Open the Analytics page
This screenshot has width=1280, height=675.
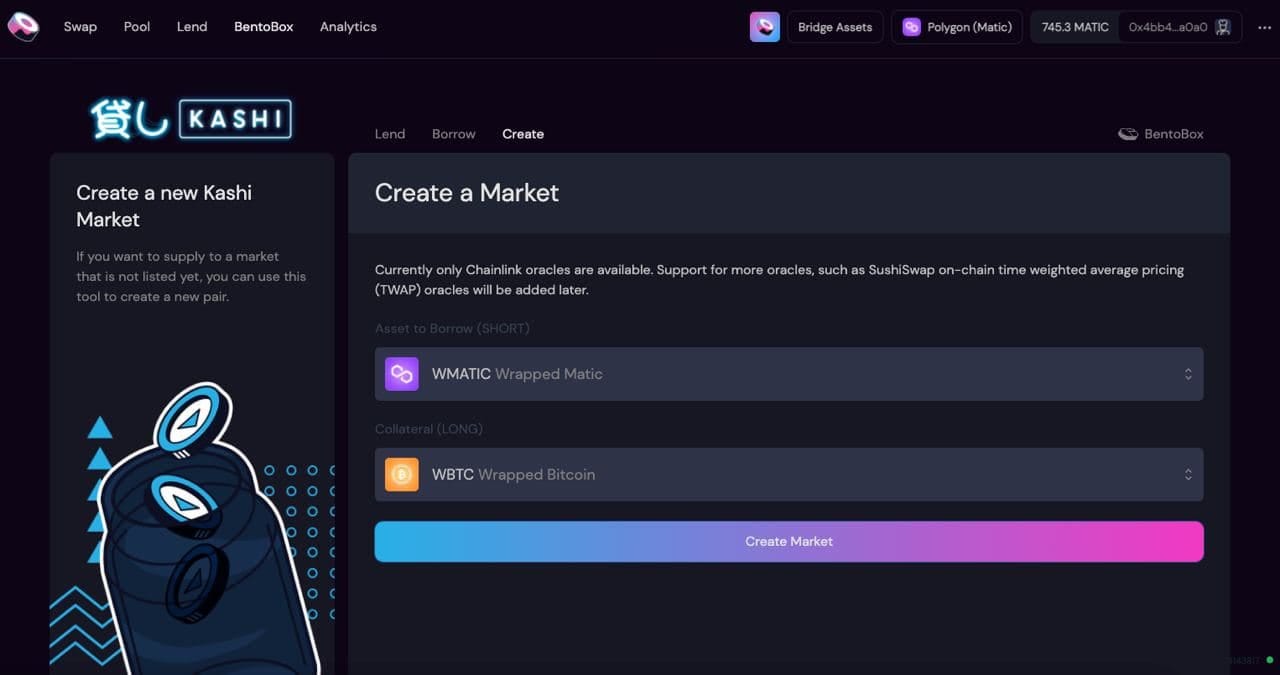click(x=348, y=27)
